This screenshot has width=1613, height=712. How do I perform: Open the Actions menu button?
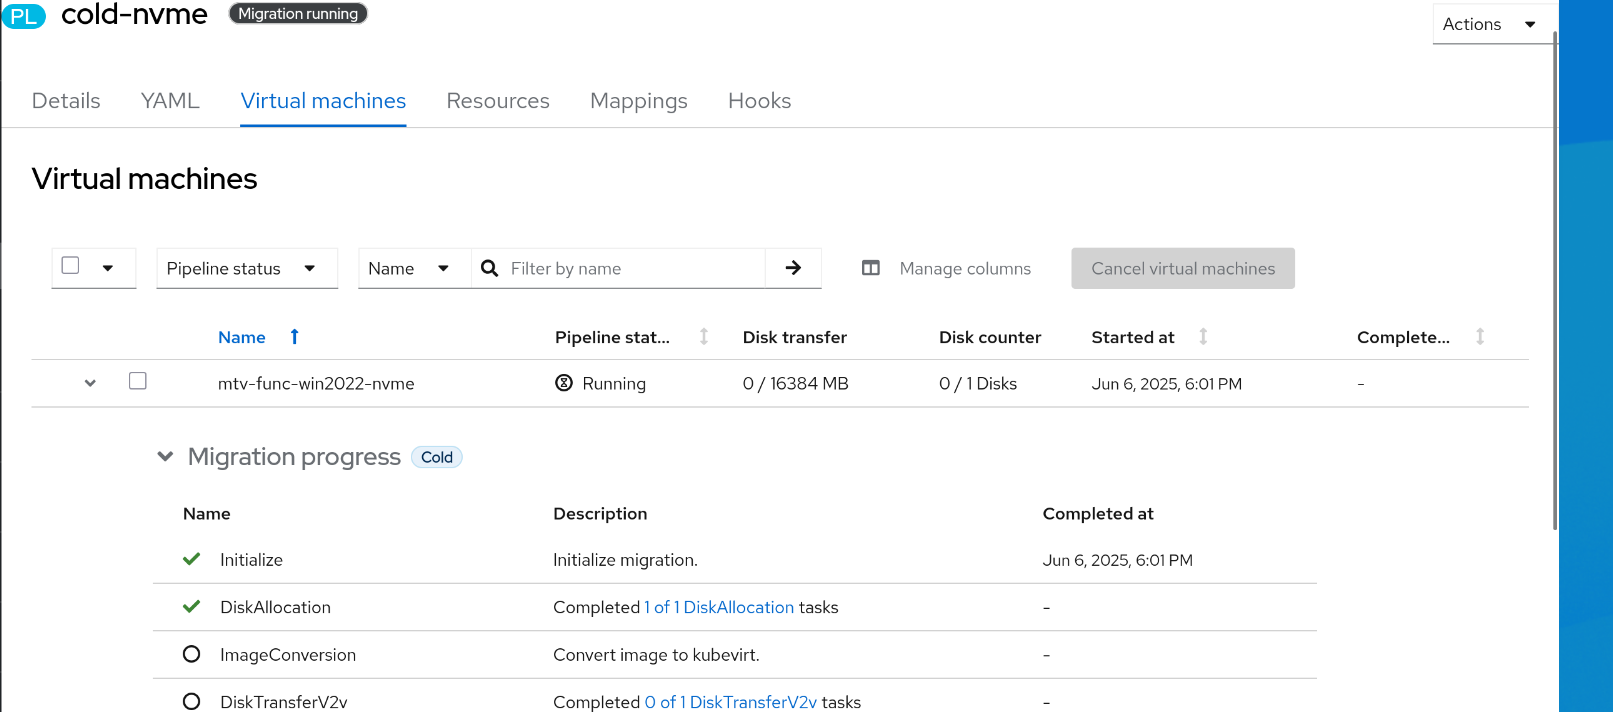1489,24
